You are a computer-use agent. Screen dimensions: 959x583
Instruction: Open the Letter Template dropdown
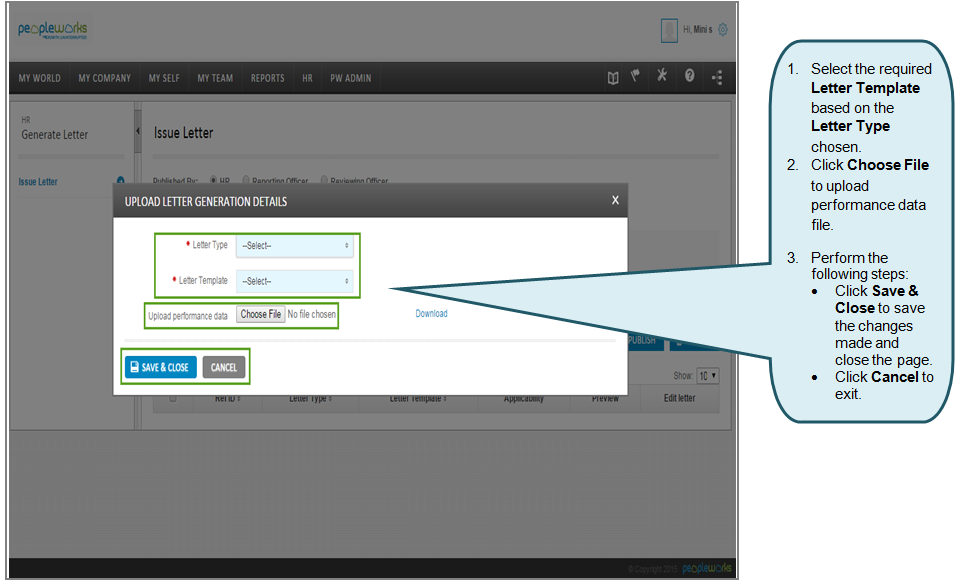[x=295, y=281]
